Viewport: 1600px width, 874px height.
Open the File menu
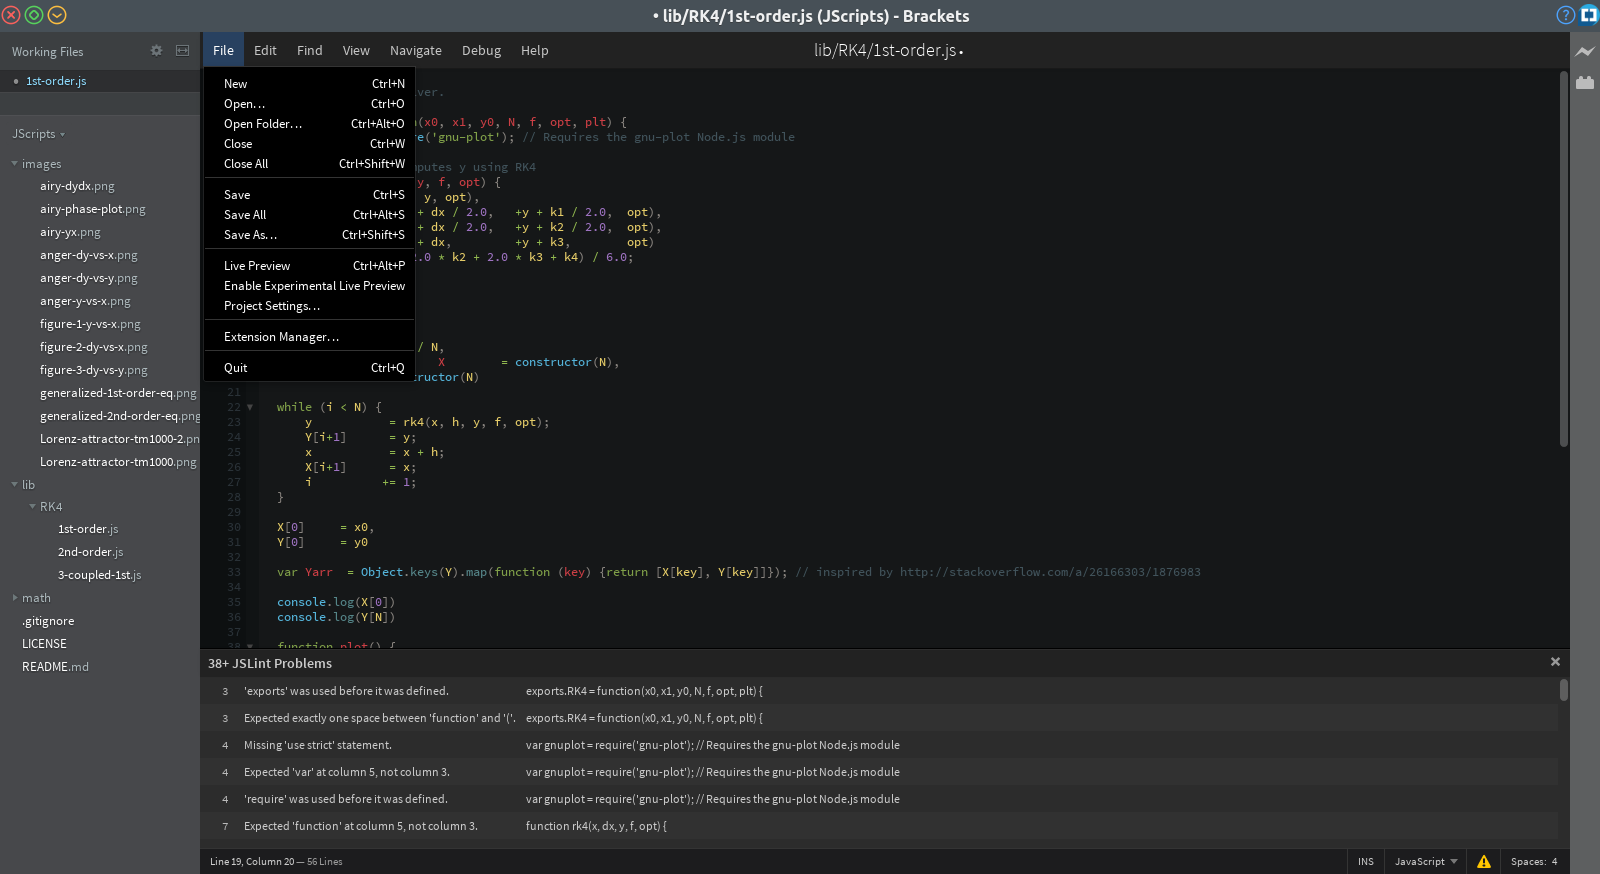point(223,50)
